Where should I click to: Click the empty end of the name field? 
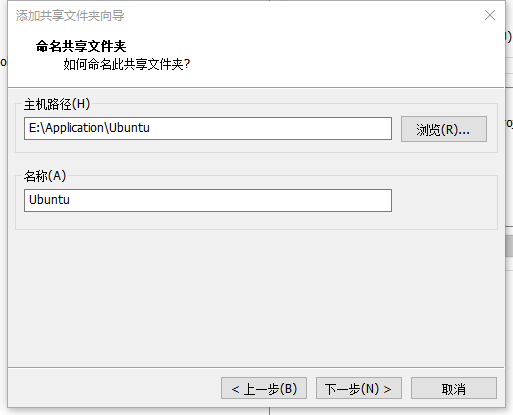pyautogui.click(x=230, y=200)
